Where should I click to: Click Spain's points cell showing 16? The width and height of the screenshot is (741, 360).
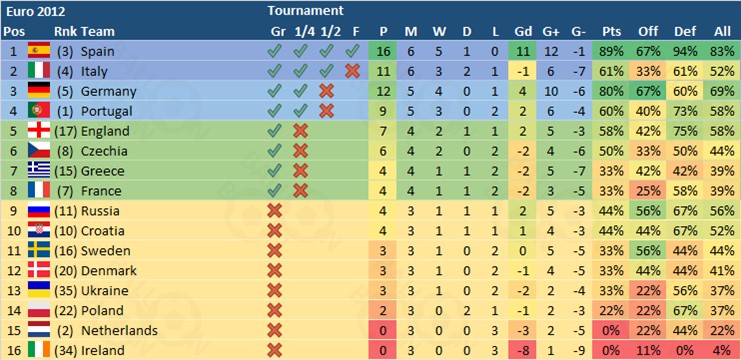pyautogui.click(x=384, y=51)
